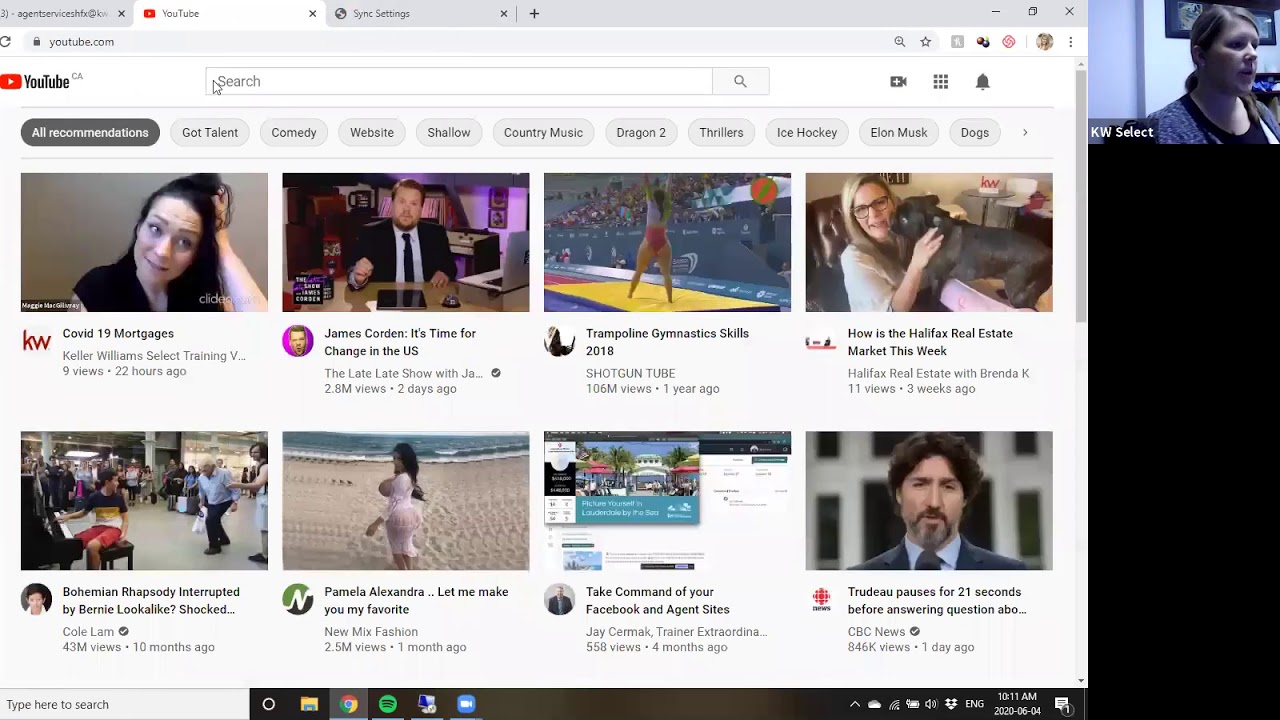1280x720 pixels.
Task: Select the Ice Hockey chip
Action: (807, 132)
